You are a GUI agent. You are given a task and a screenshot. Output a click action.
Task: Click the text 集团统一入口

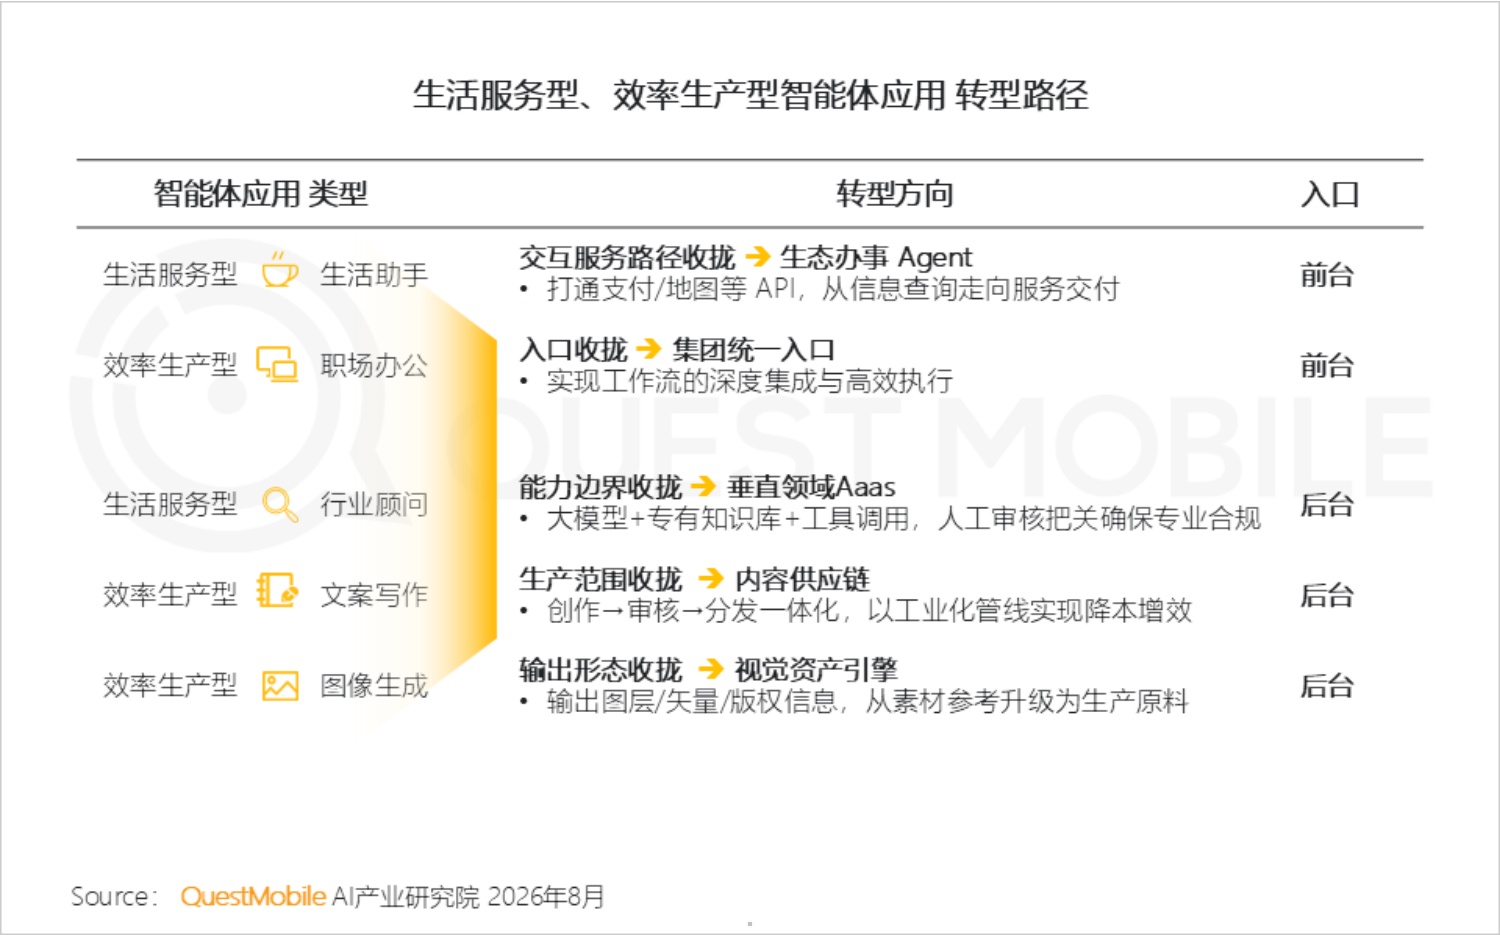click(753, 350)
